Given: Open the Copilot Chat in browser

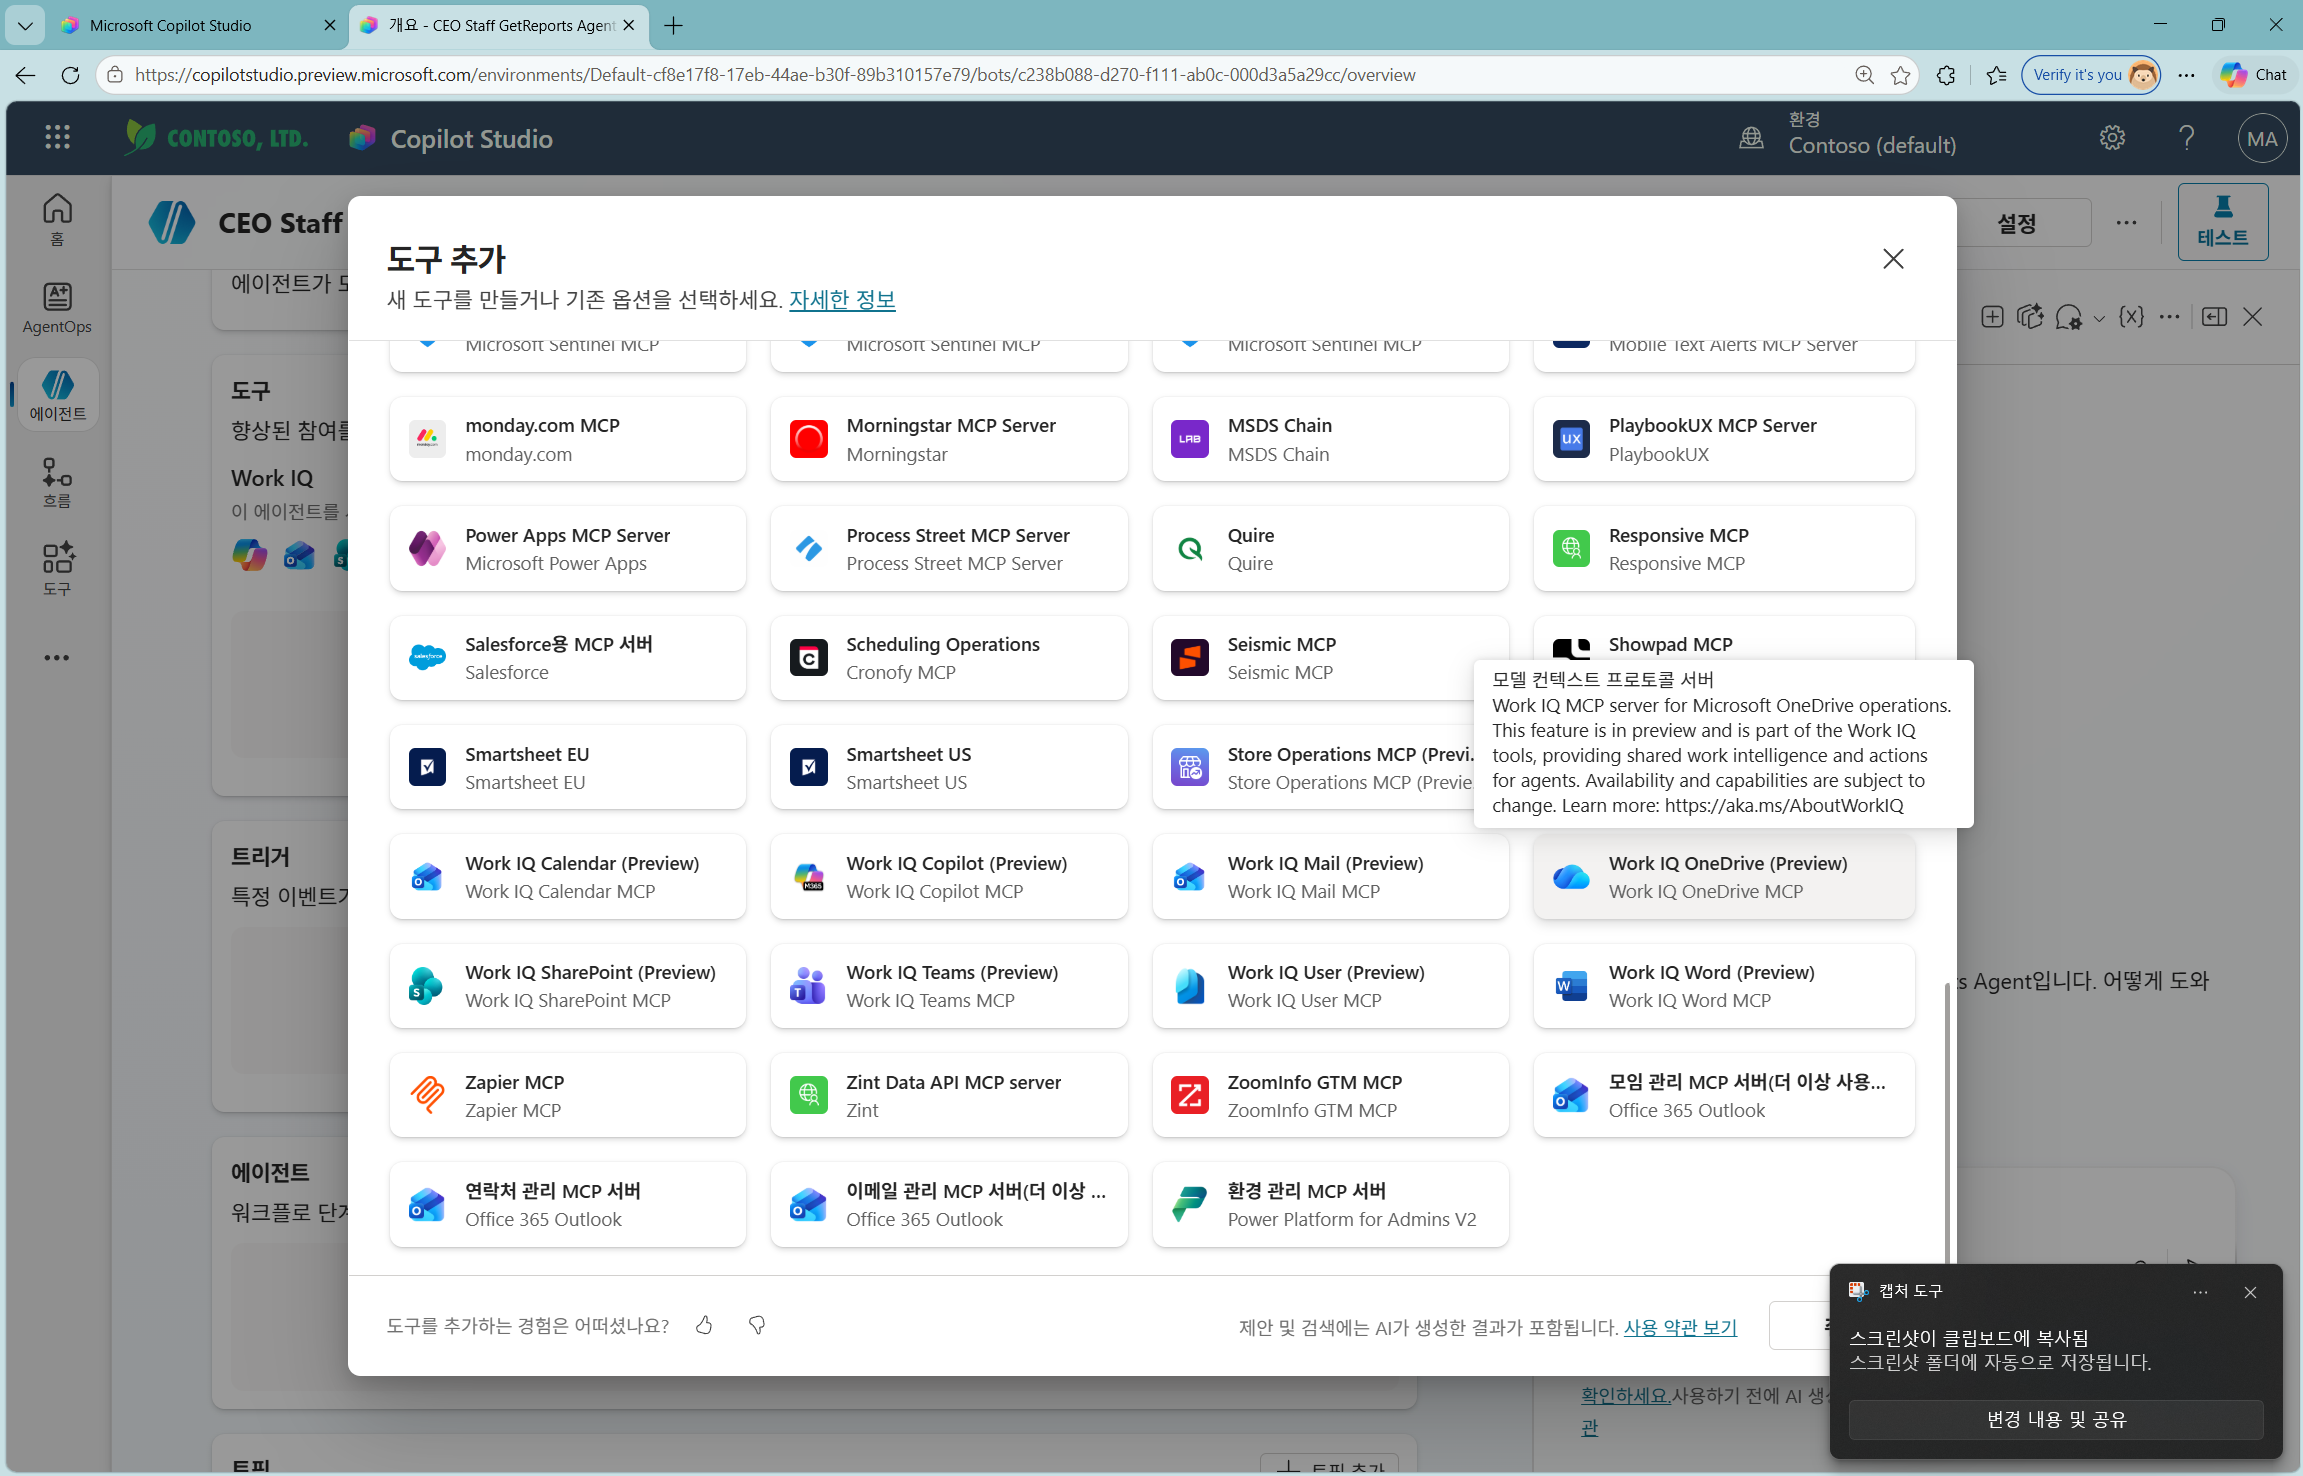Looking at the screenshot, I should pyautogui.click(x=2253, y=75).
